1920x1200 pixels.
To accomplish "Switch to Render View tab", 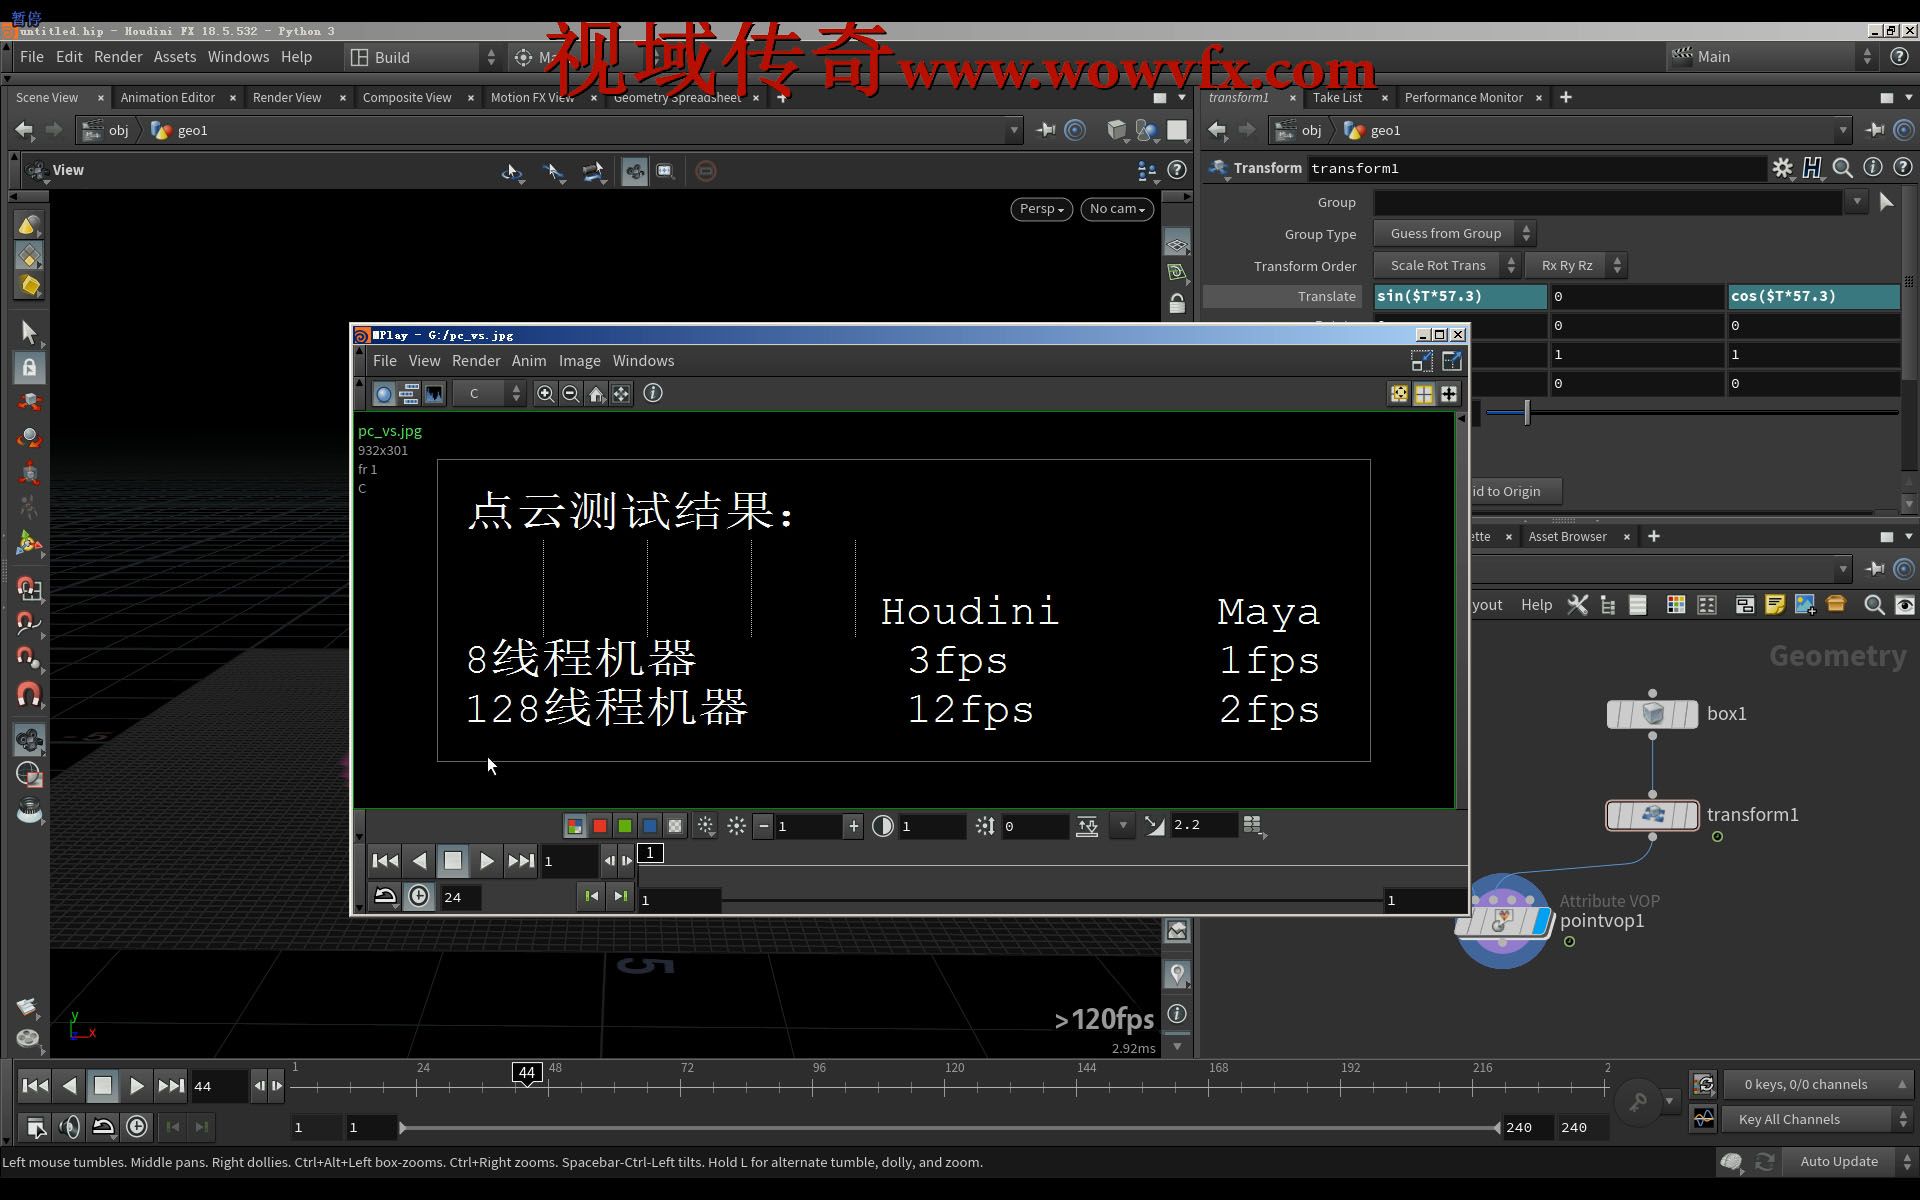I will coord(287,97).
